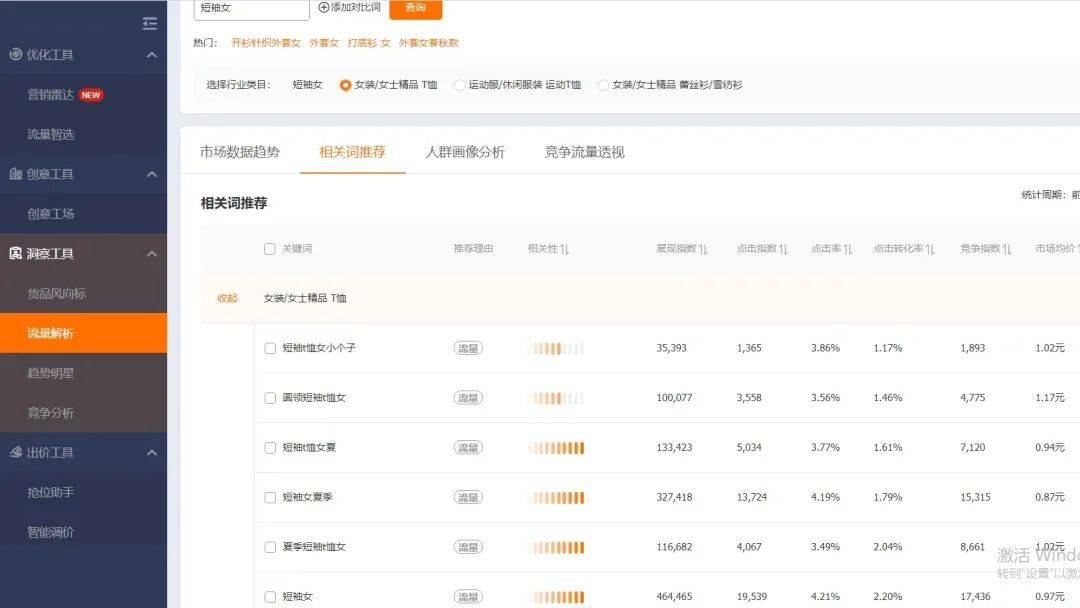The height and width of the screenshot is (608, 1080).
Task: Collapse the 创意工具 sidebar section chevron
Action: 152,174
